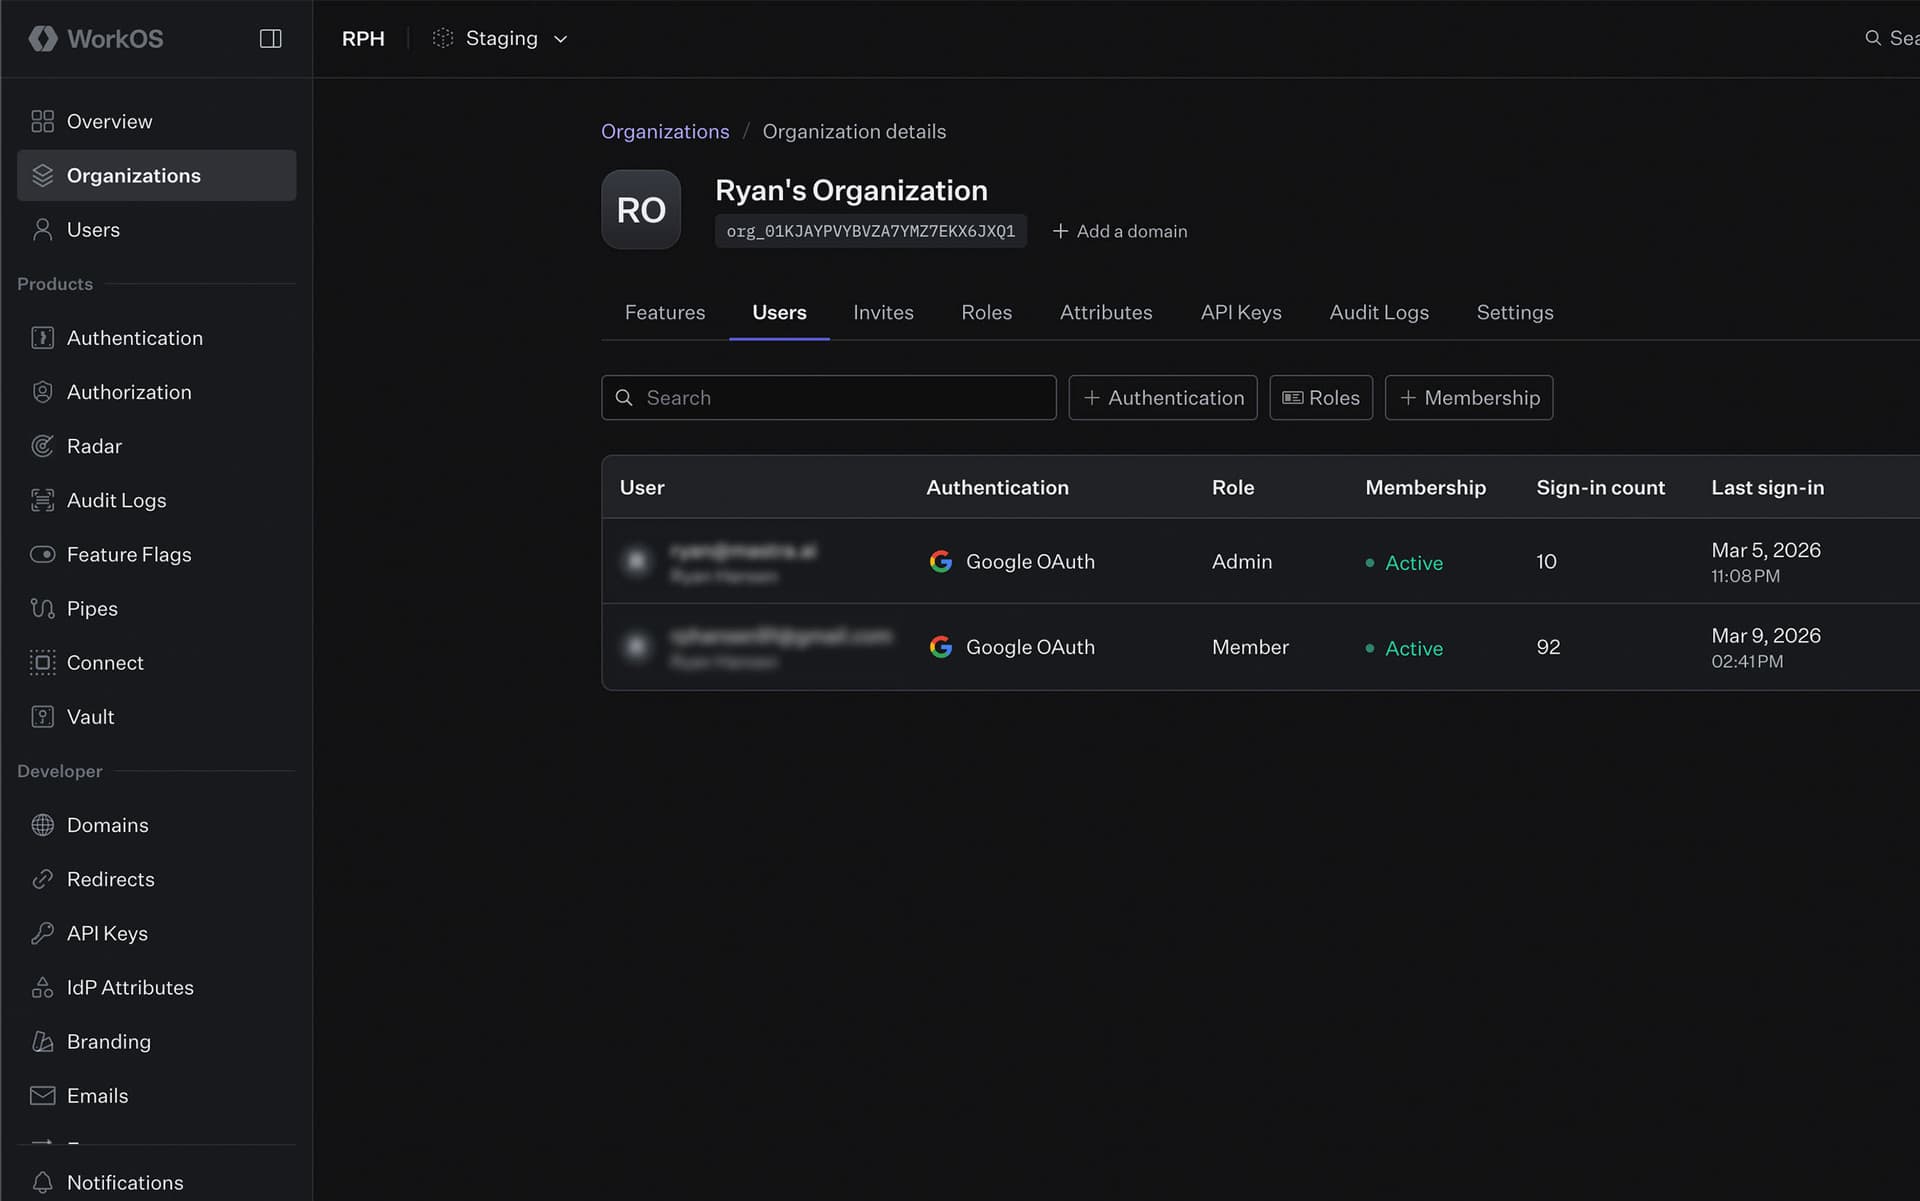Open the search magnifier in top bar
This screenshot has height=1201, width=1920.
click(1873, 37)
